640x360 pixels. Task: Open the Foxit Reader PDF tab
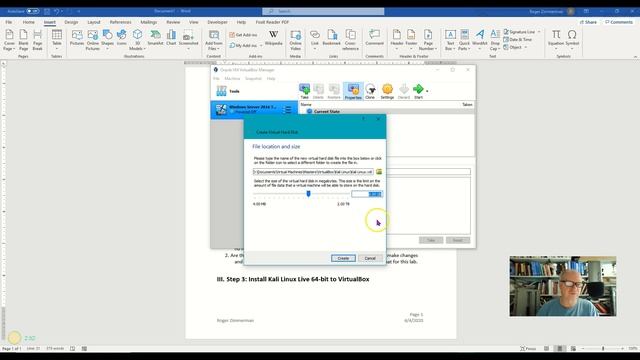click(x=272, y=22)
